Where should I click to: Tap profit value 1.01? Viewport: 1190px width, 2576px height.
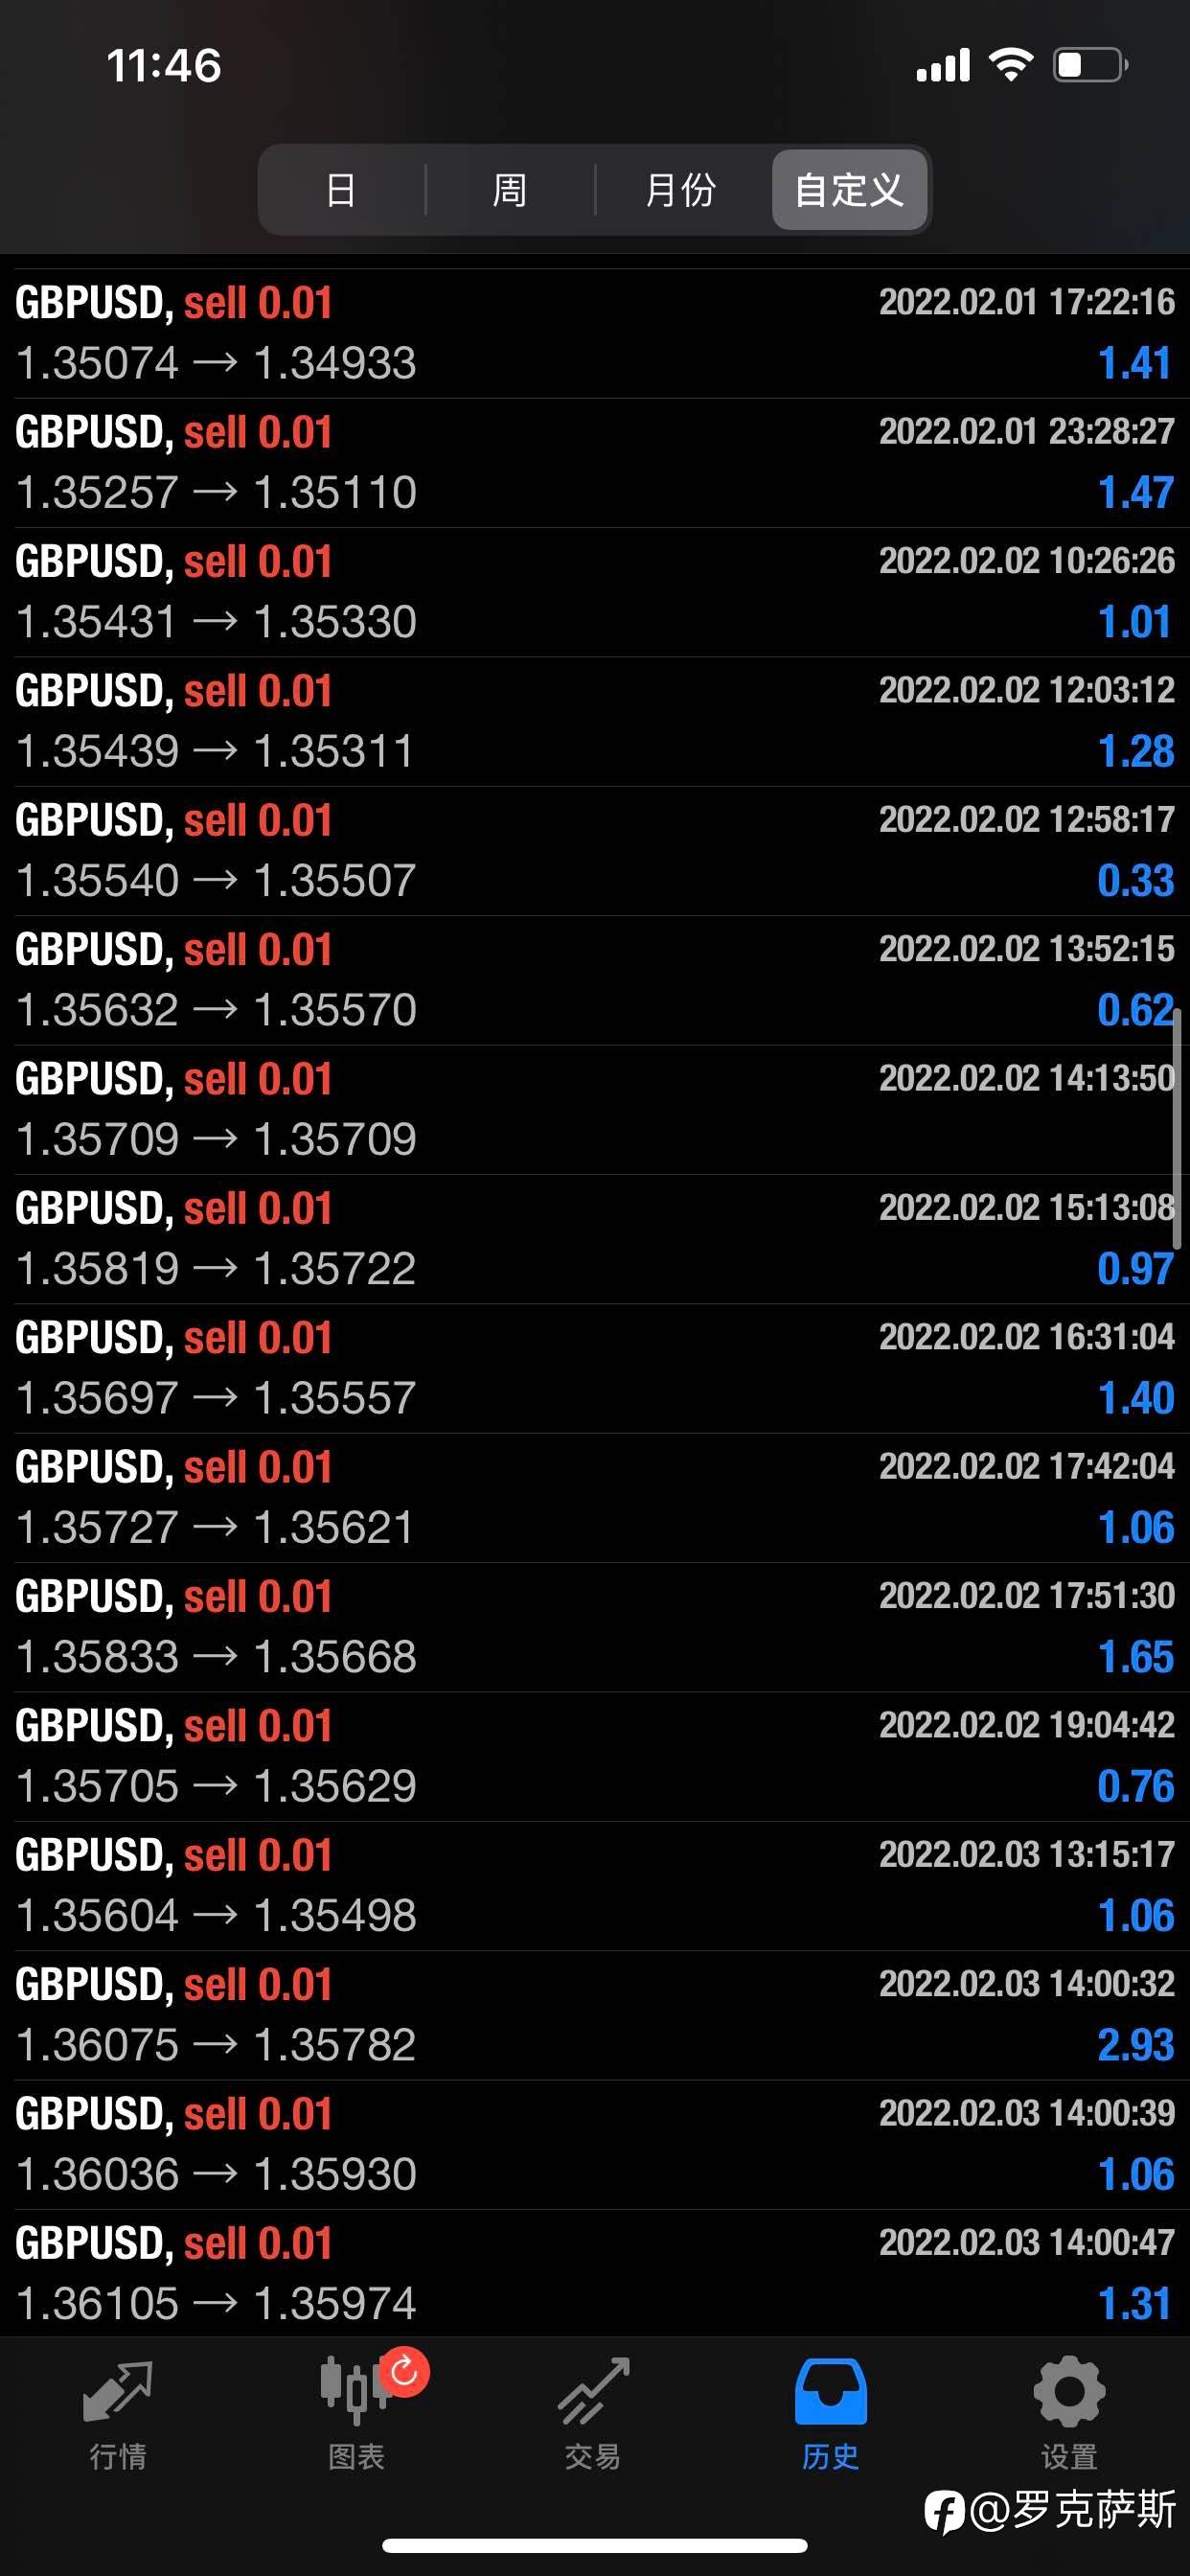1135,622
